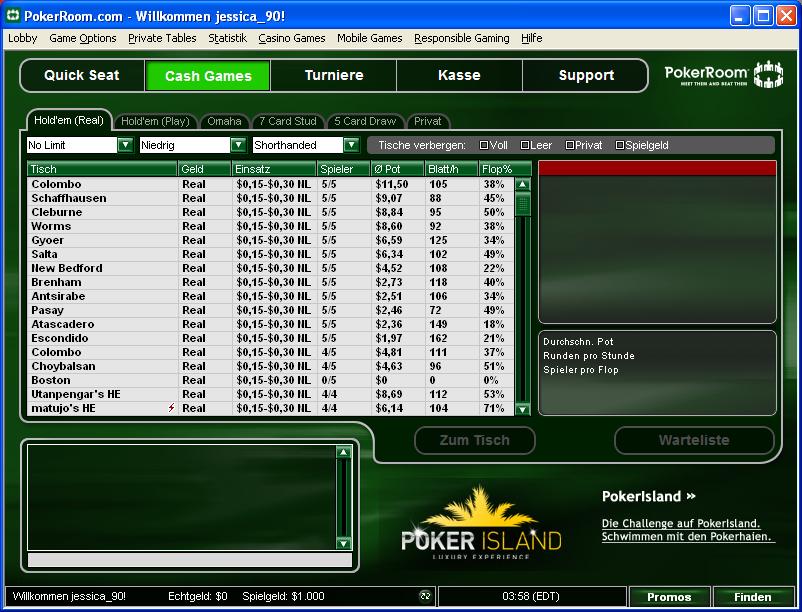Click chat box scroll down arrow
The image size is (802, 612).
click(x=343, y=543)
